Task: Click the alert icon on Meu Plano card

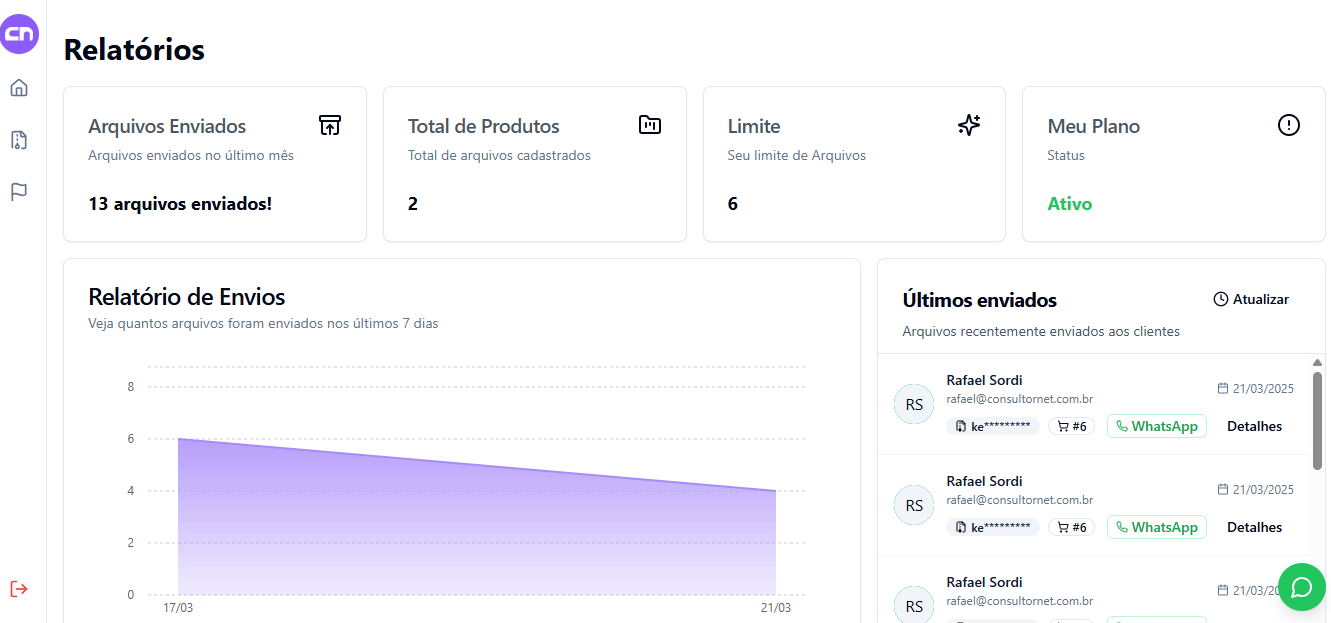Action: pos(1289,125)
